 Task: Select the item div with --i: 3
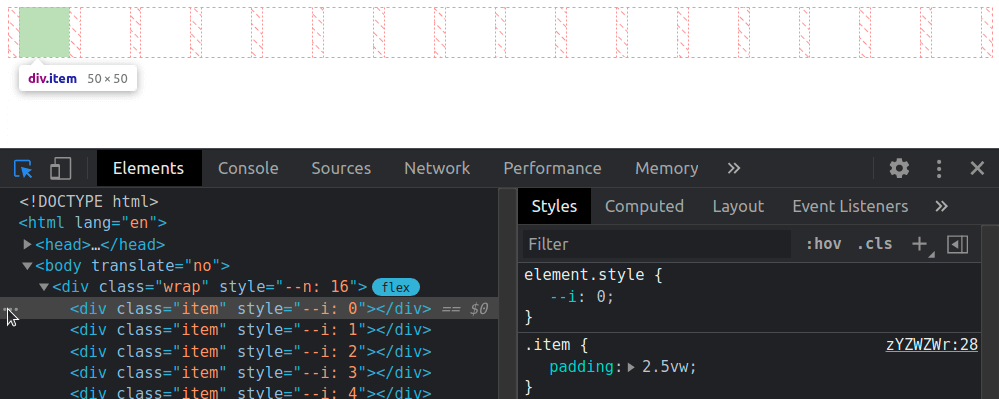[x=251, y=373]
